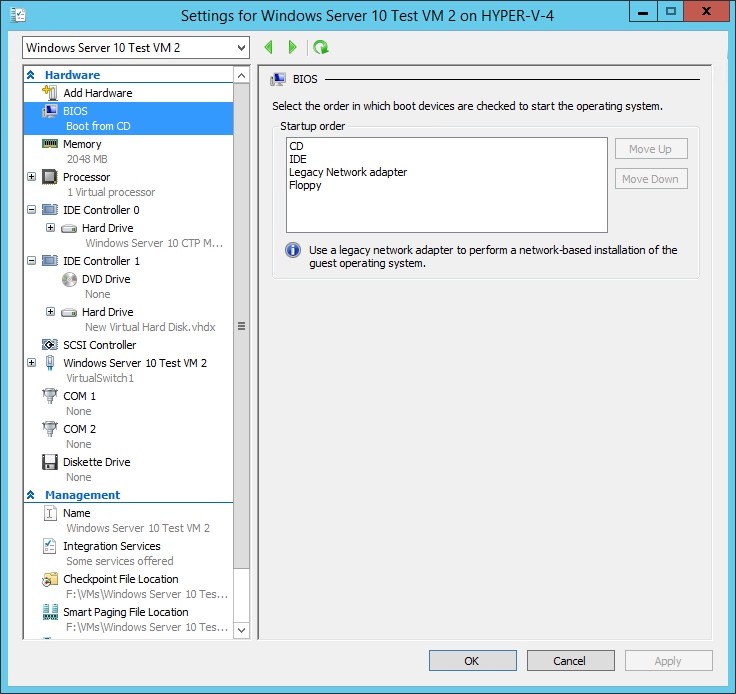Click the DVD Drive disc icon

pyautogui.click(x=69, y=279)
